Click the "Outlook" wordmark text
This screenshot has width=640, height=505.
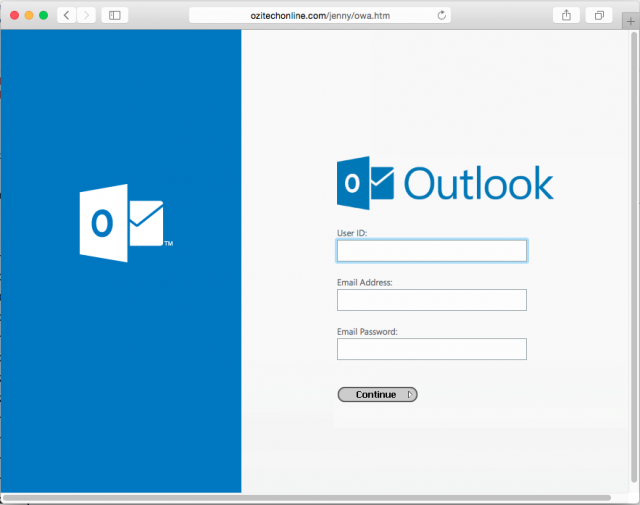pyautogui.click(x=478, y=183)
